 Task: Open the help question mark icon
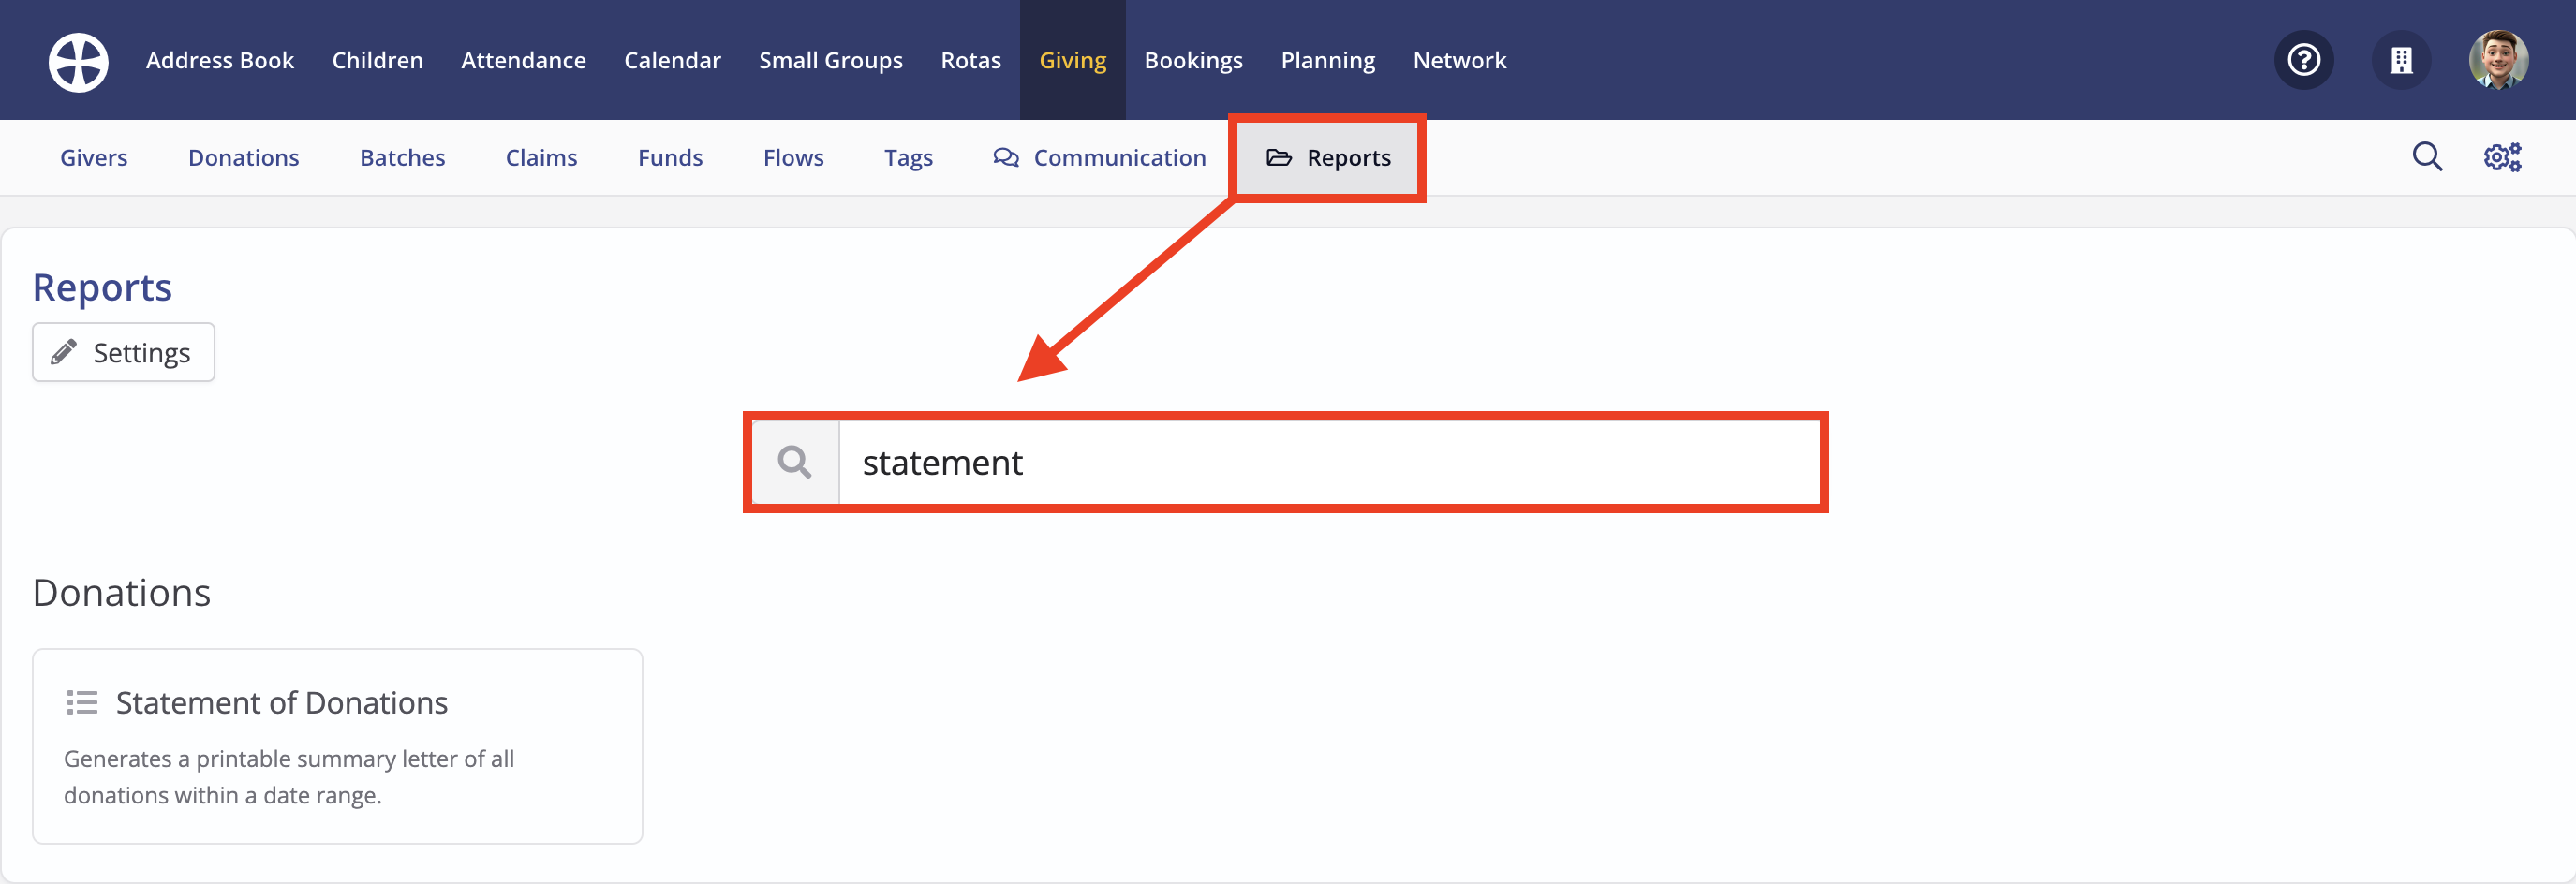point(2304,60)
